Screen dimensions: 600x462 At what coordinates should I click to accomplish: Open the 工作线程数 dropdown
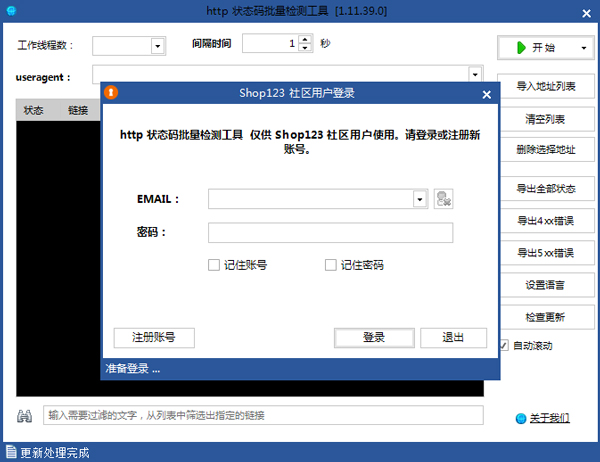(158, 46)
